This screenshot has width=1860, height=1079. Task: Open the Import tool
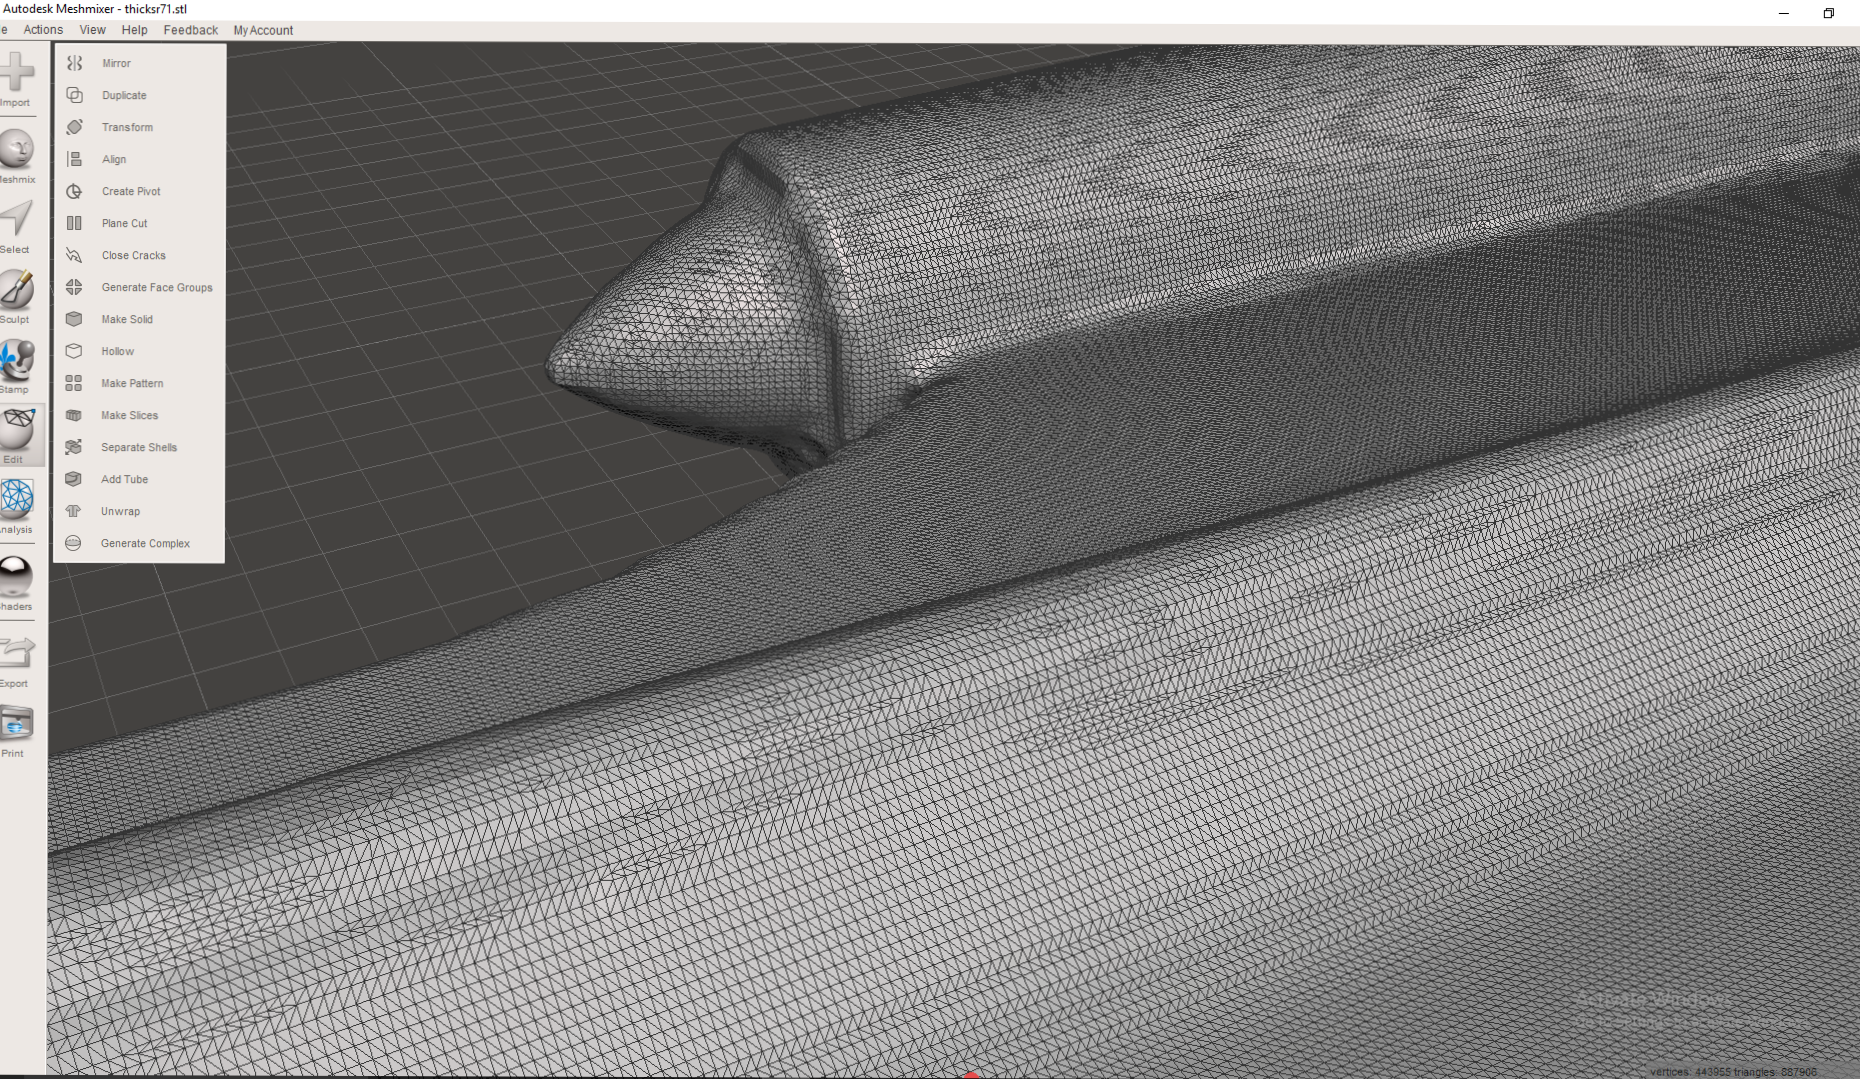coord(17,78)
